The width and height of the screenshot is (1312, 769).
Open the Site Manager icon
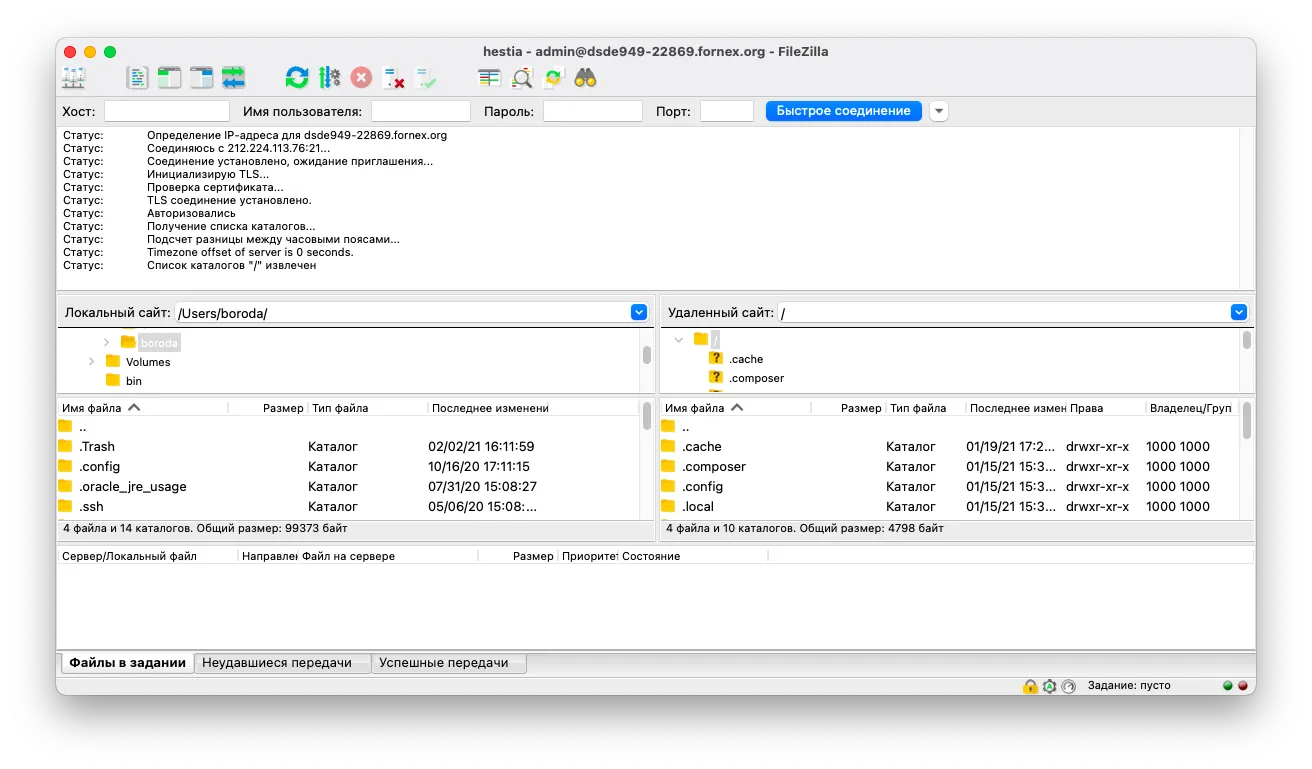[73, 77]
